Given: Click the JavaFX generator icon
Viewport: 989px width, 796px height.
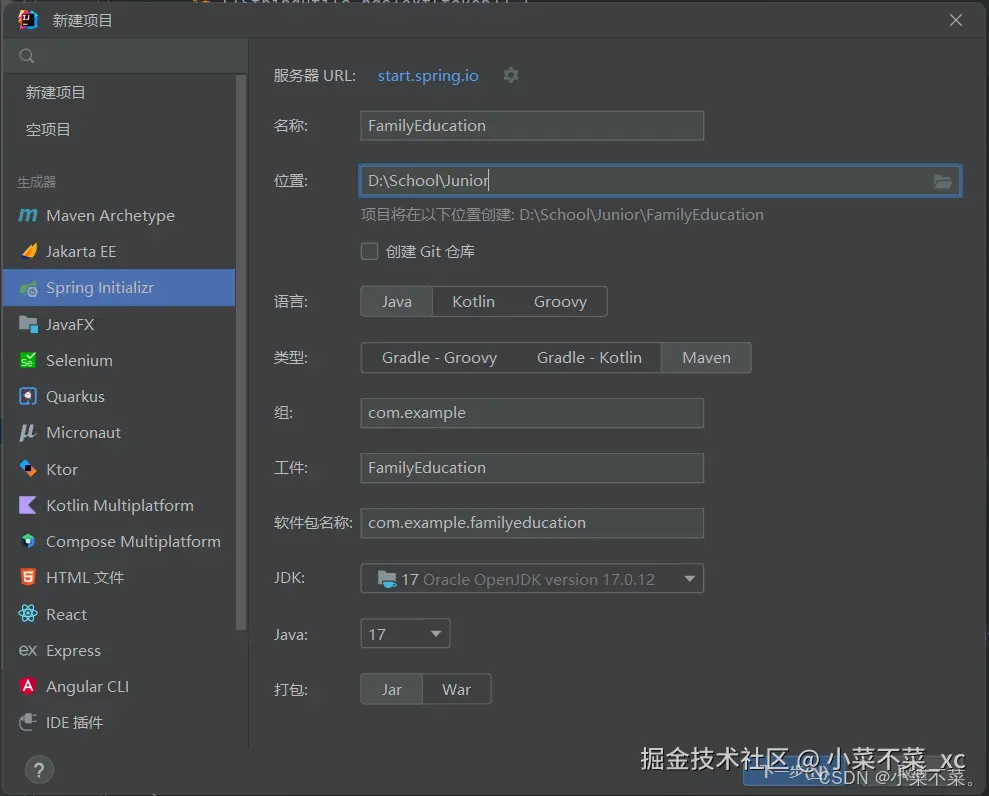Looking at the screenshot, I should click(28, 324).
